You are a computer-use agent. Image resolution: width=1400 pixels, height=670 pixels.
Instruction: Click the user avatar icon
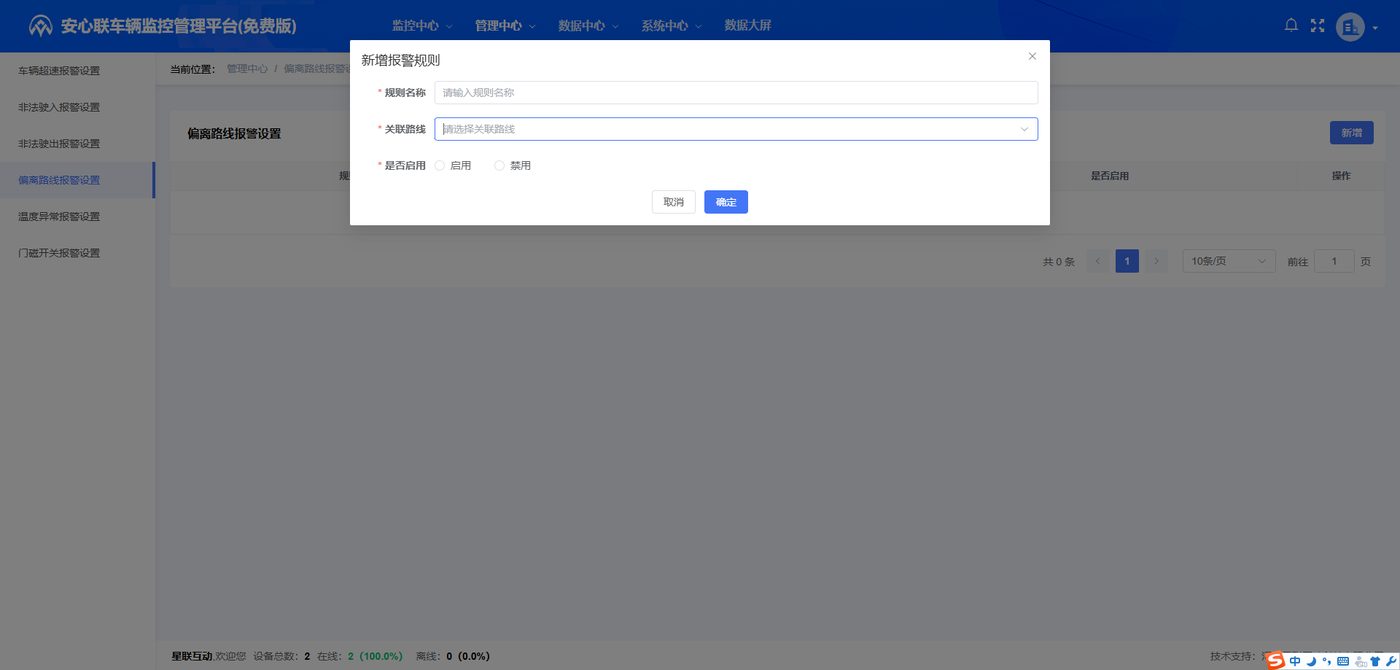tap(1350, 27)
